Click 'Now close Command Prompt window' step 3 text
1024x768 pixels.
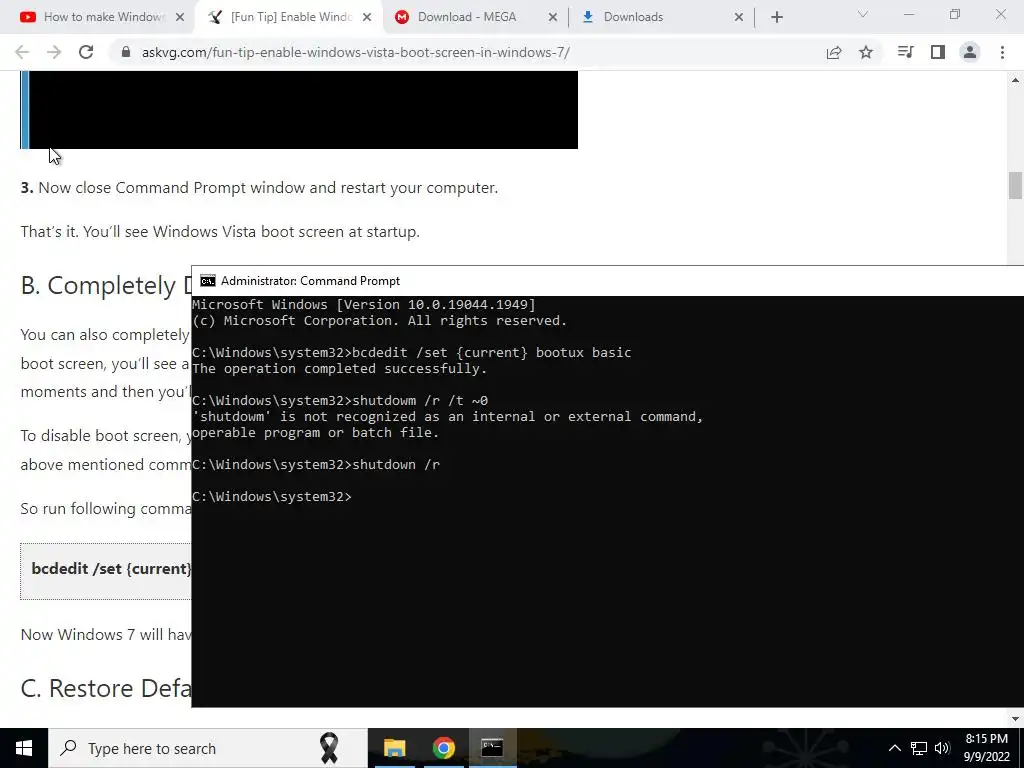259,188
